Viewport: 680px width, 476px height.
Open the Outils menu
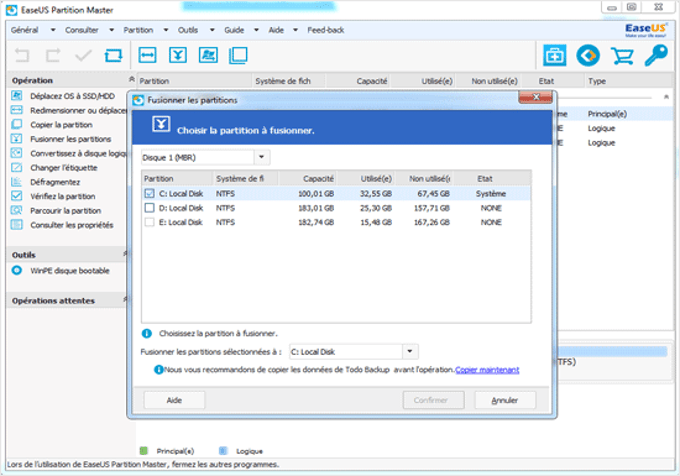coord(188,30)
